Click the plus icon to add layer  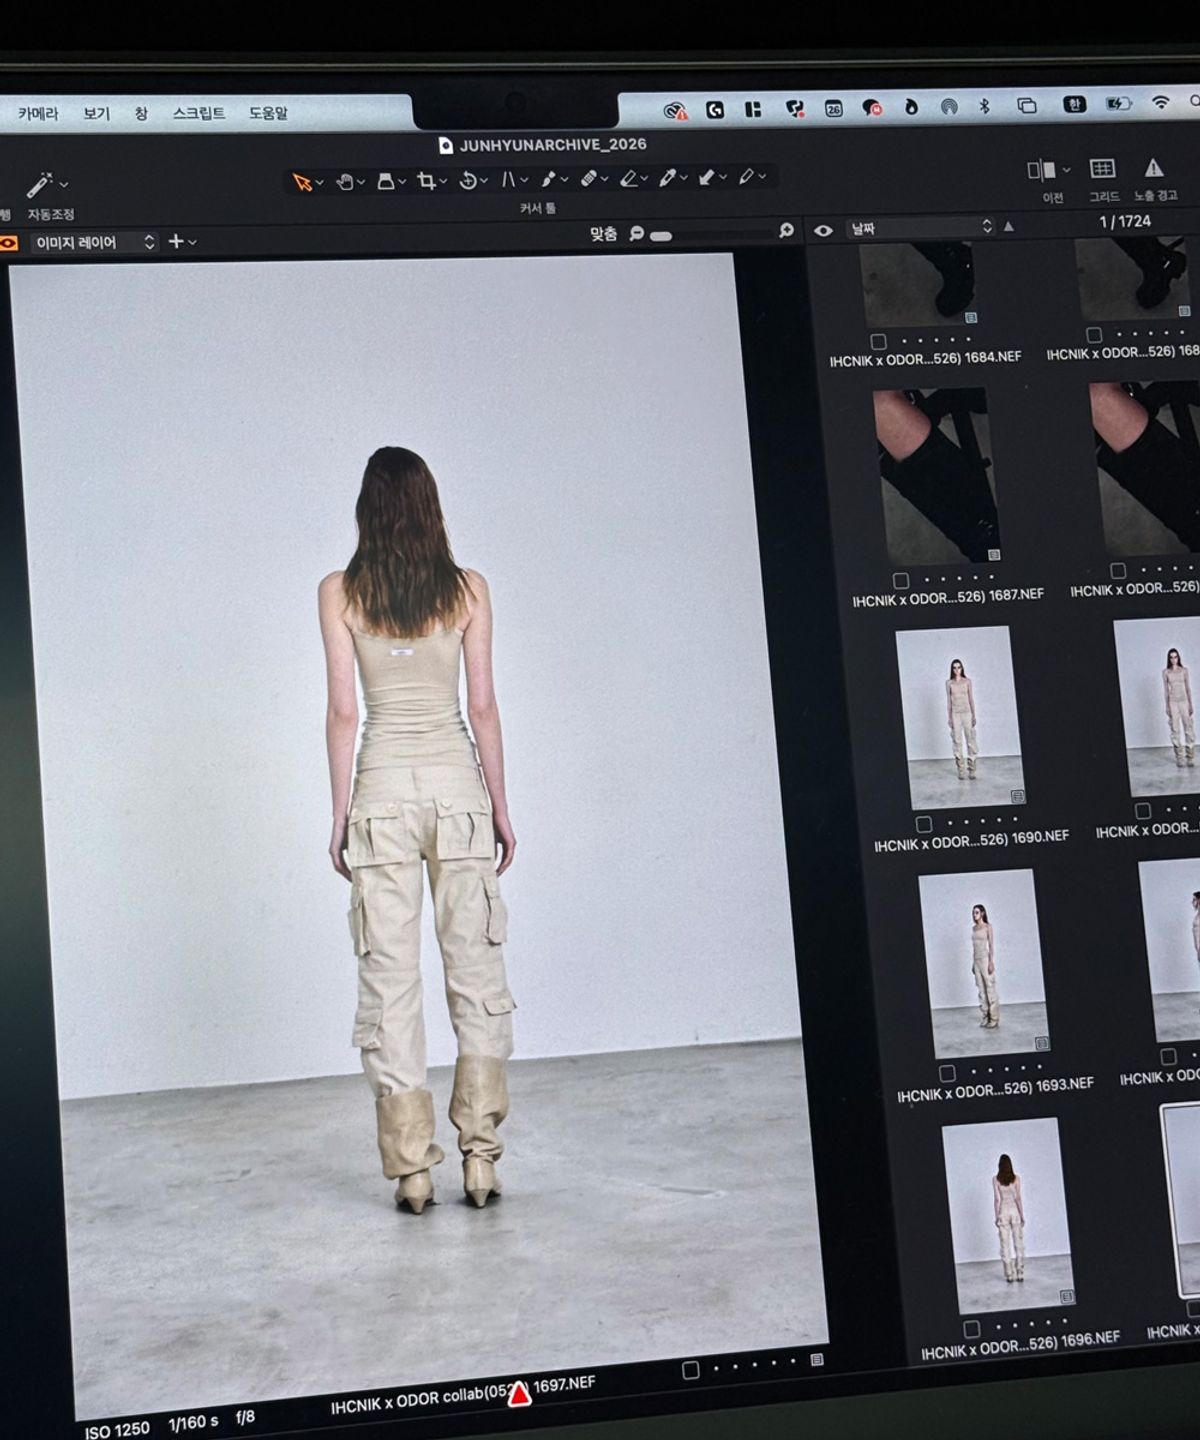176,241
